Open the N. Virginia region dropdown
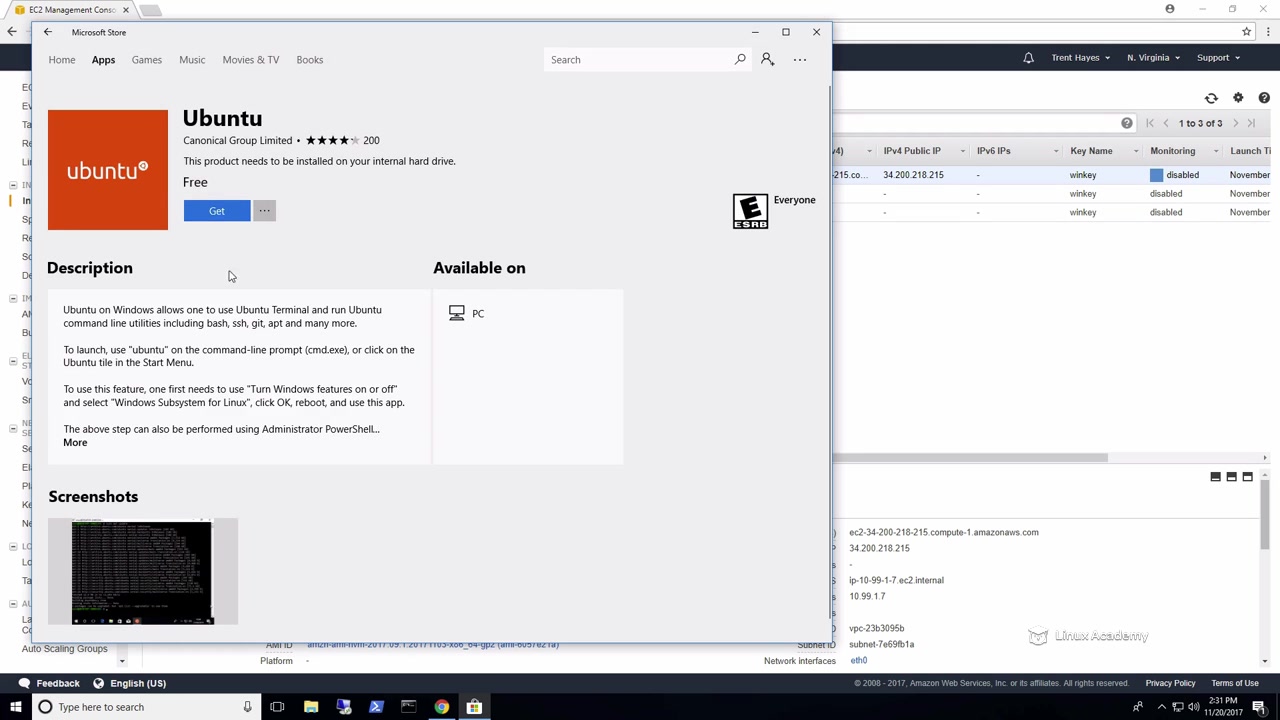1280x720 pixels. point(1153,58)
